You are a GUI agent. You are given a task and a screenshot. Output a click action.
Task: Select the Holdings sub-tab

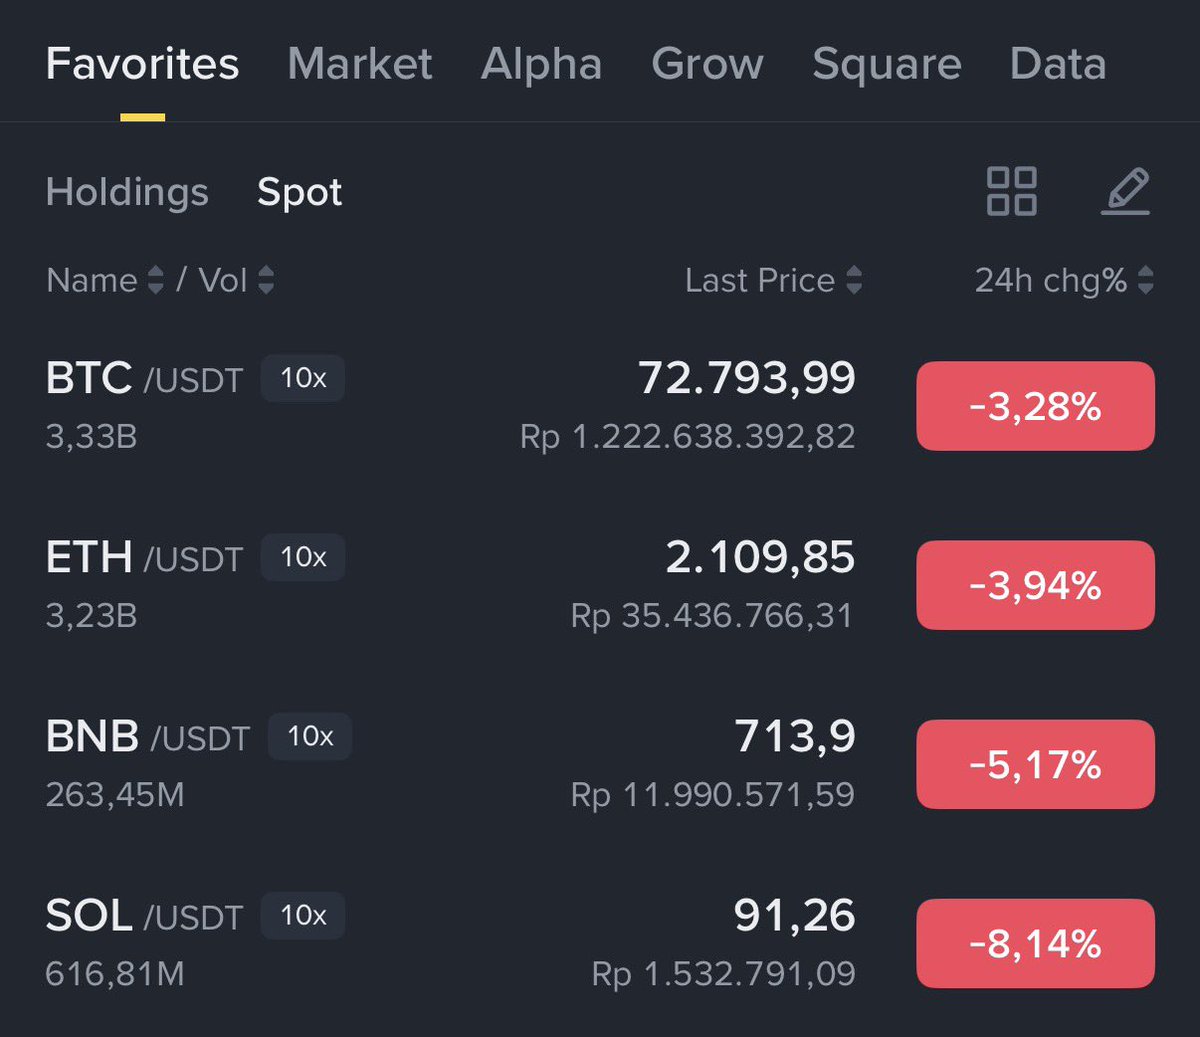[x=127, y=191]
